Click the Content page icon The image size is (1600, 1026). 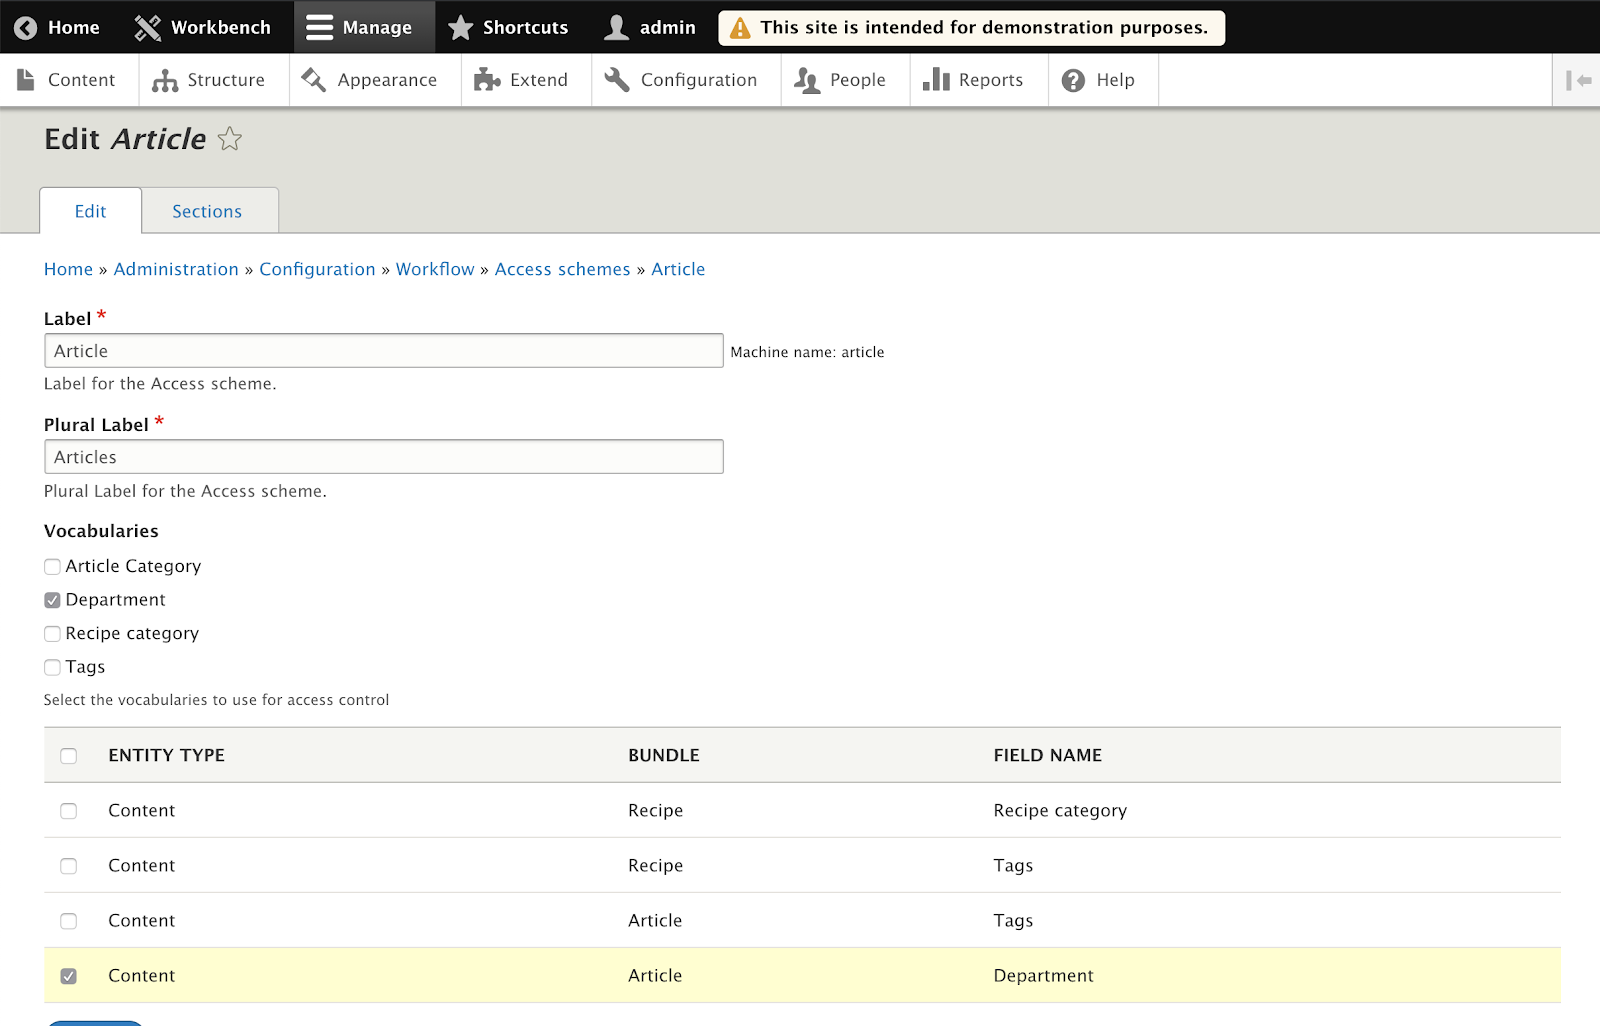click(x=26, y=80)
